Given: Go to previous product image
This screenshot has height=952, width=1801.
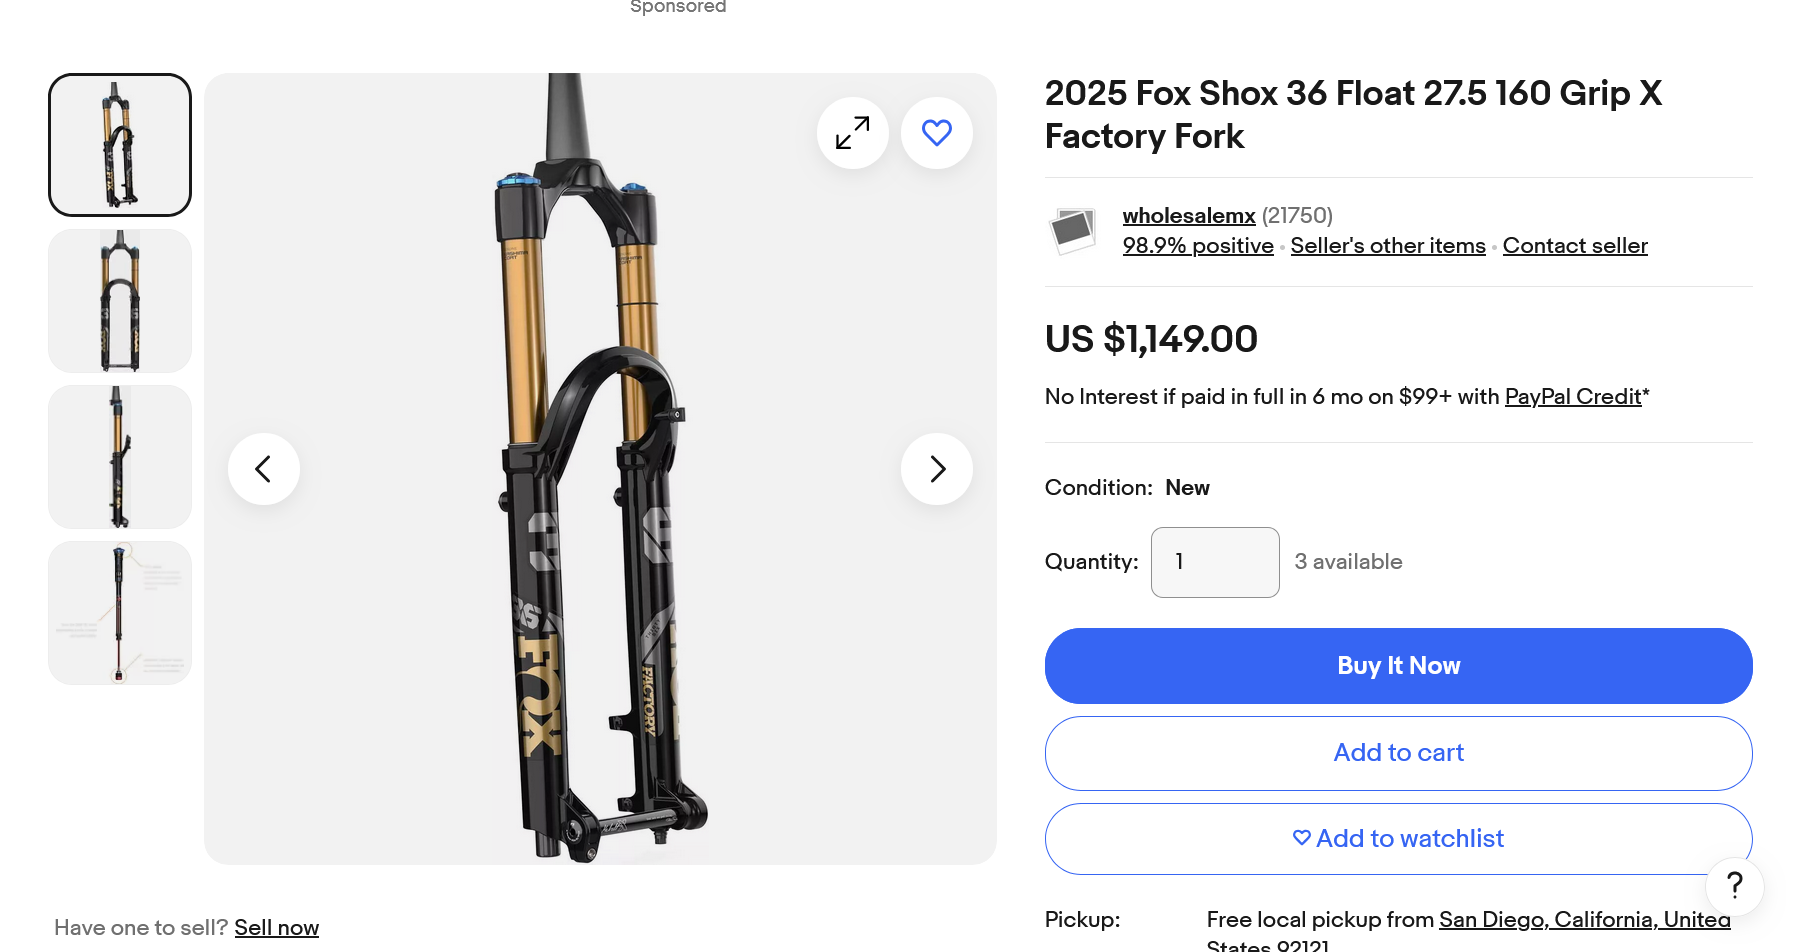Looking at the screenshot, I should click(264, 469).
